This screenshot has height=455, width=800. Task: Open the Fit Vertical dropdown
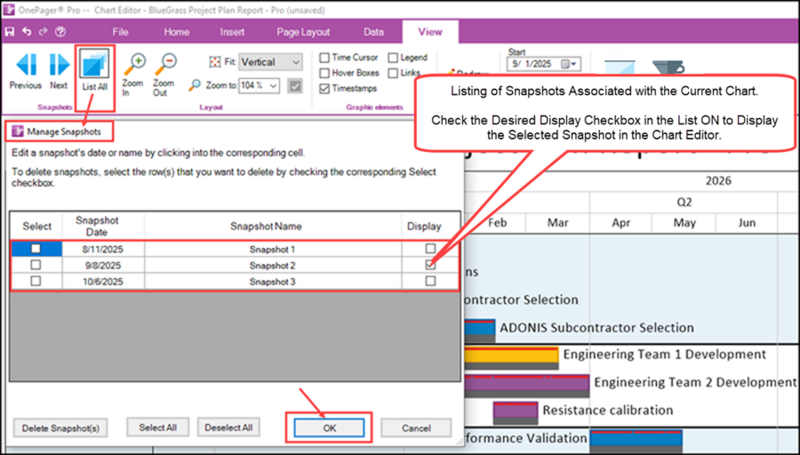pos(270,62)
